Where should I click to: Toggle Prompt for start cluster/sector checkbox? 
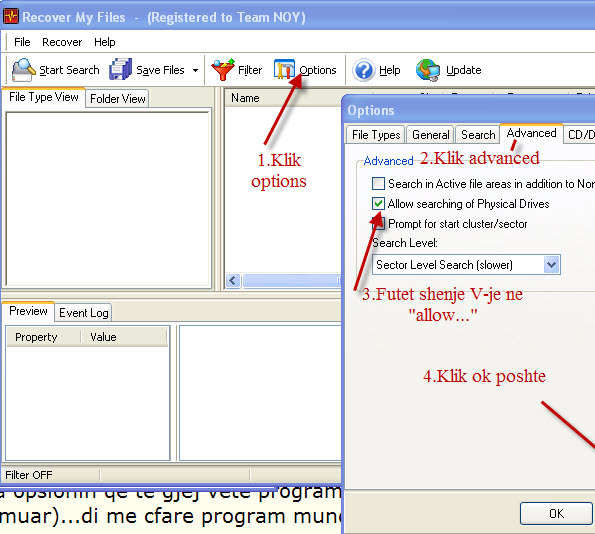pos(378,224)
